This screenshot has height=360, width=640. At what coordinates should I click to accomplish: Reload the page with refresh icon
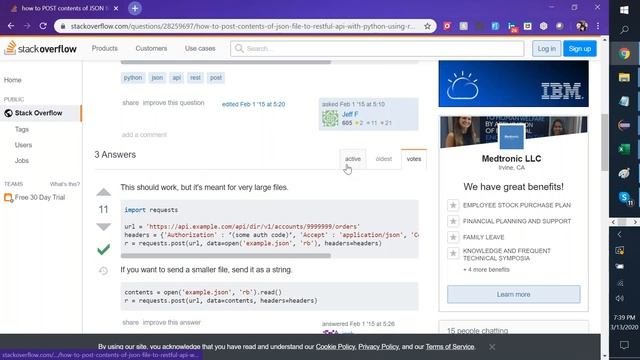coord(43,26)
